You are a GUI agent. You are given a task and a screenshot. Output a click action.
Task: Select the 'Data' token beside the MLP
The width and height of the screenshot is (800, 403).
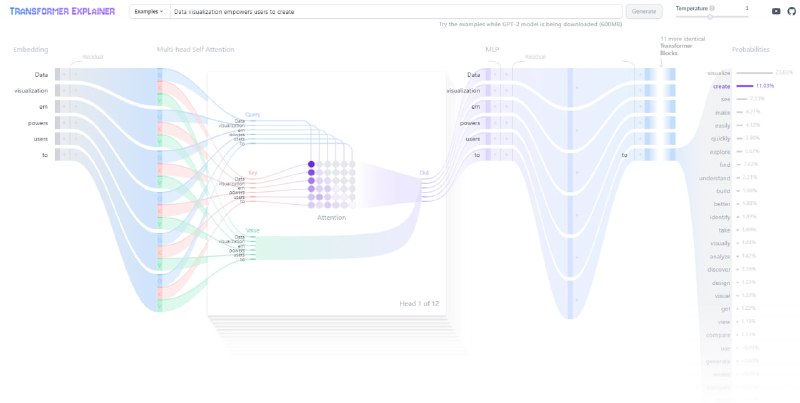(473, 74)
